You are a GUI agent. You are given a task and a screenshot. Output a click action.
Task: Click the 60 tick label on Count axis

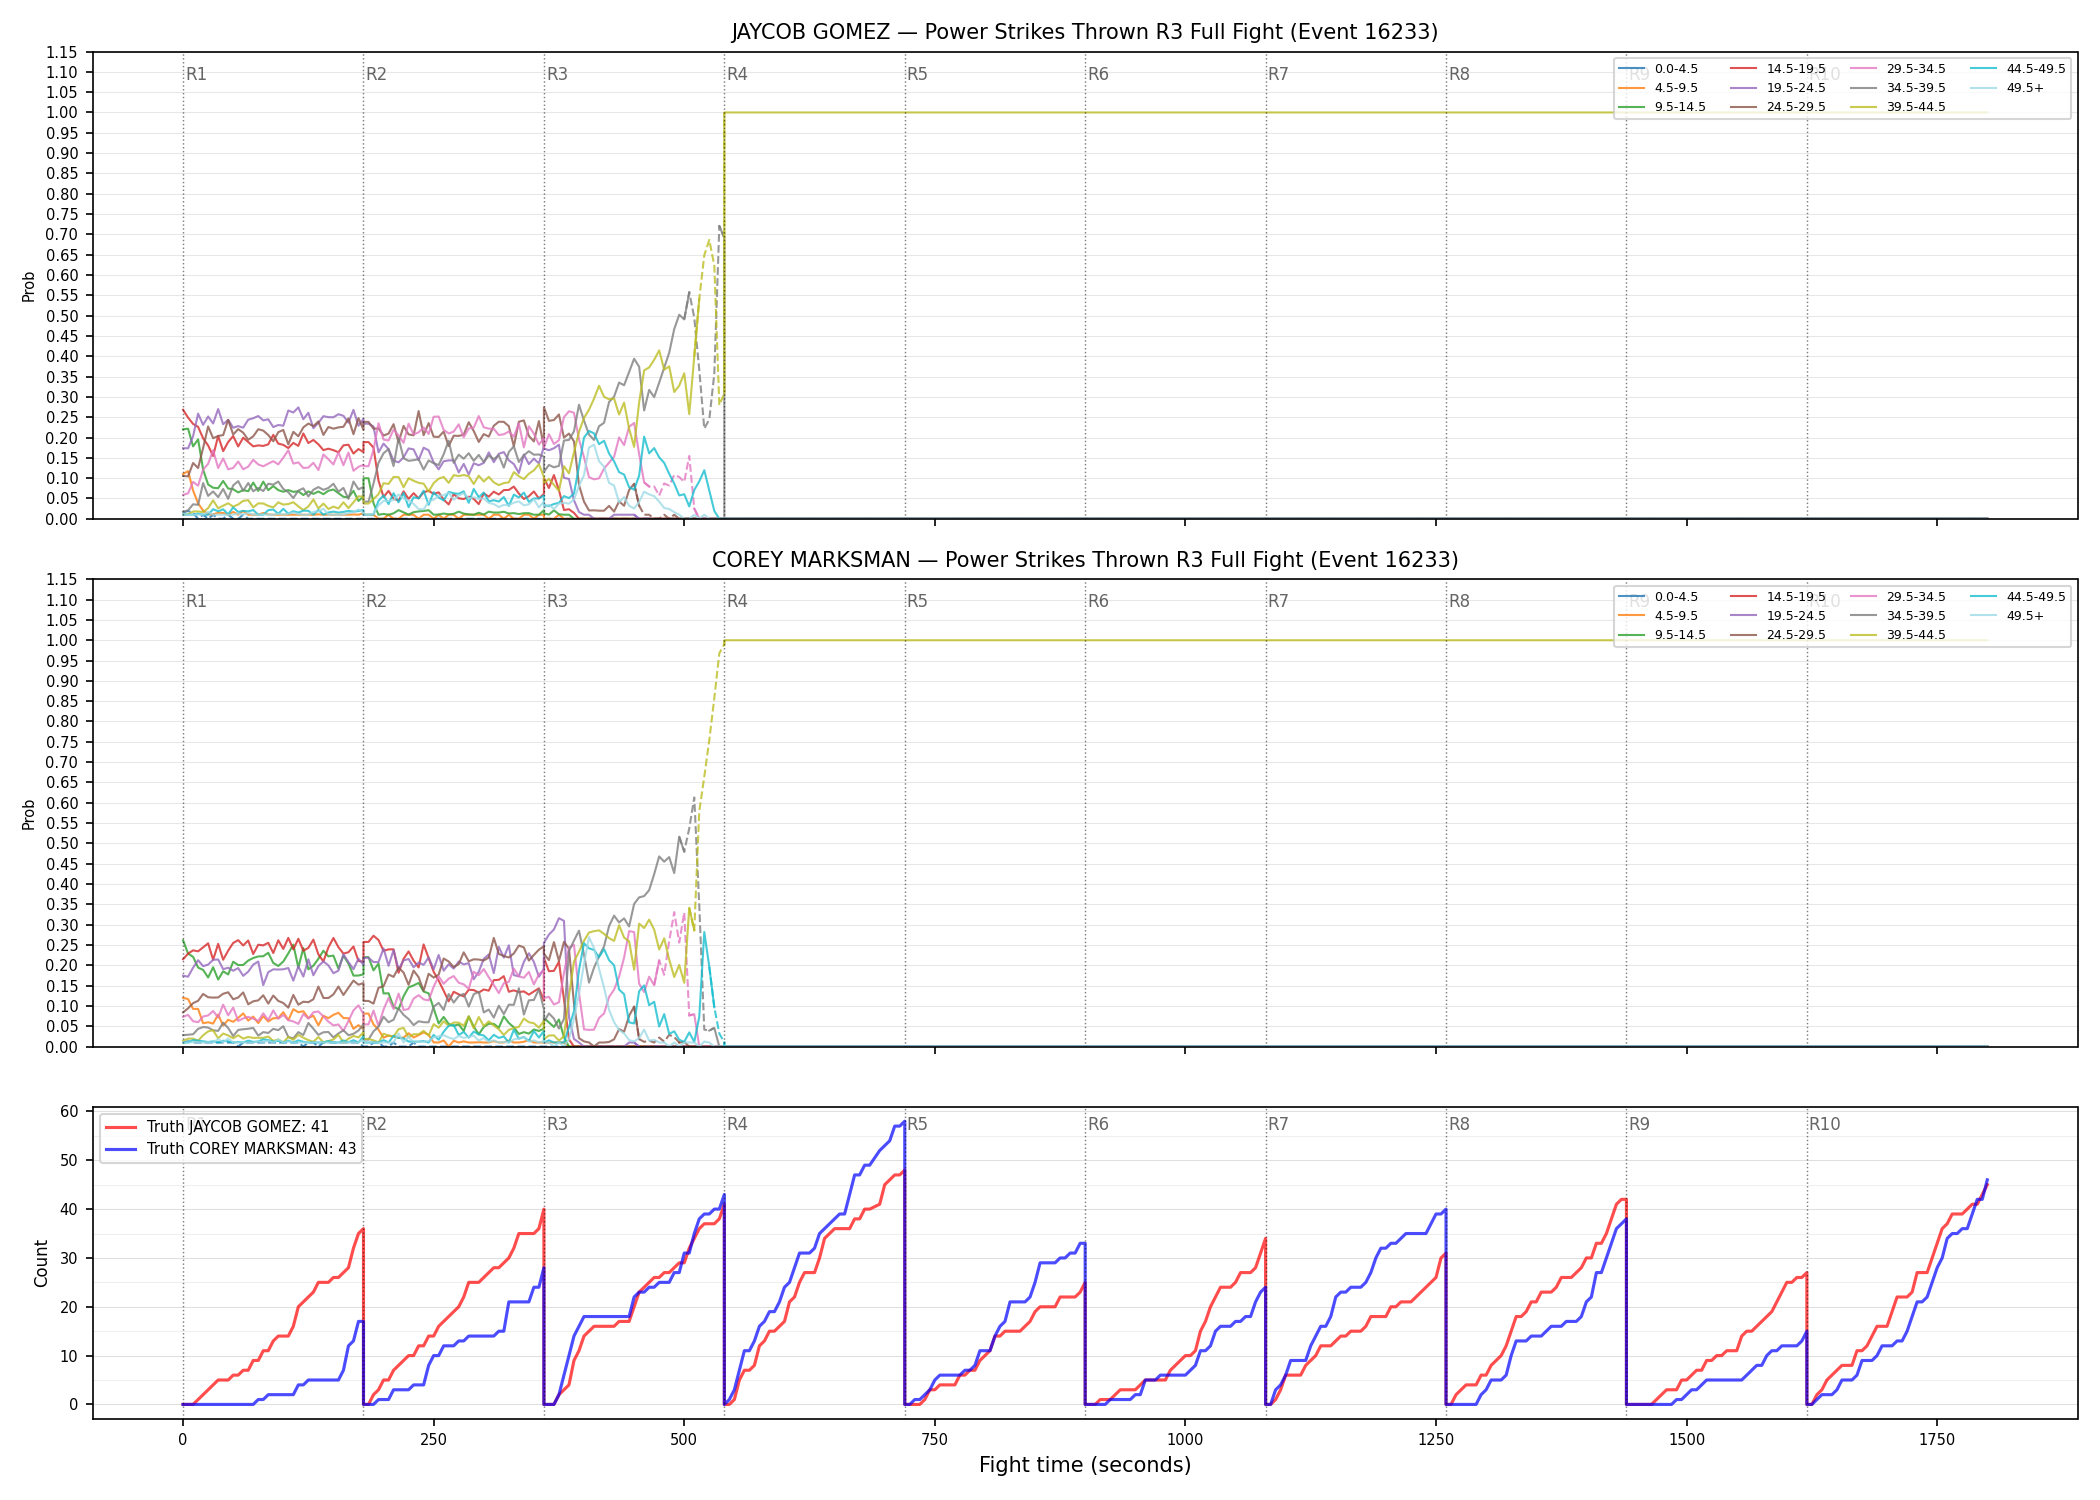69,1112
